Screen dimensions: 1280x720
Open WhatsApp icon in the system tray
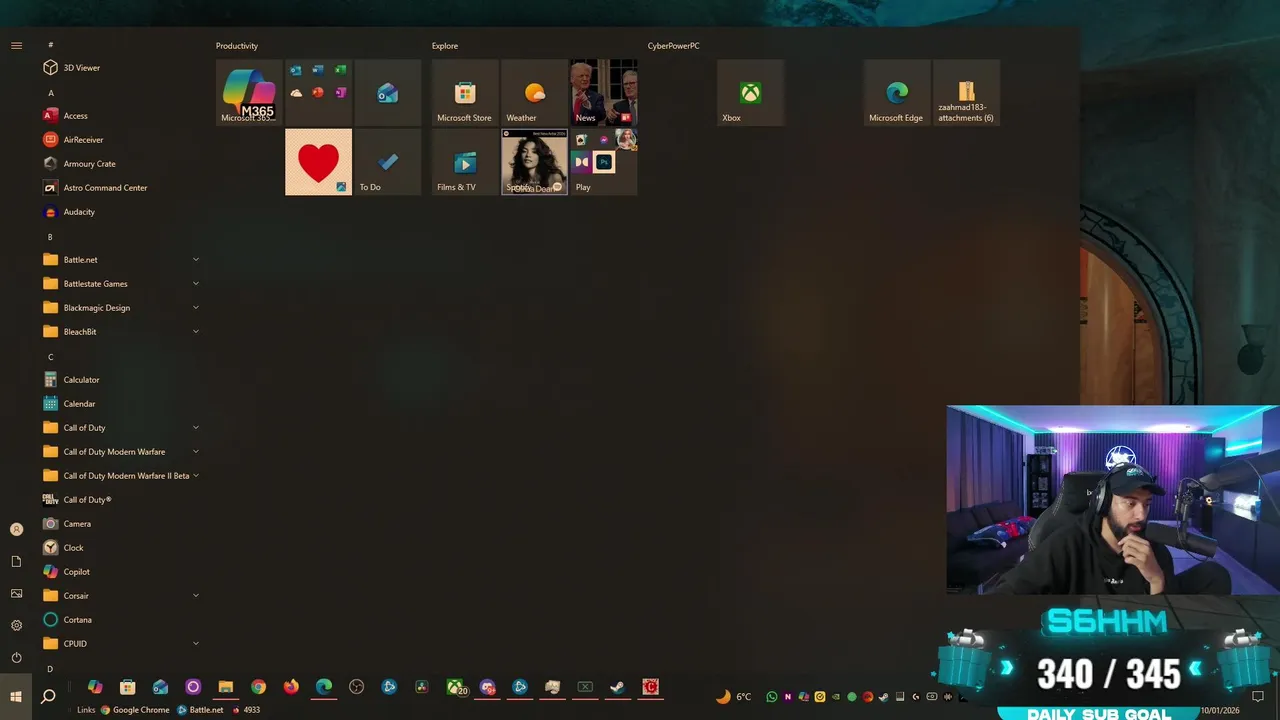pos(772,697)
